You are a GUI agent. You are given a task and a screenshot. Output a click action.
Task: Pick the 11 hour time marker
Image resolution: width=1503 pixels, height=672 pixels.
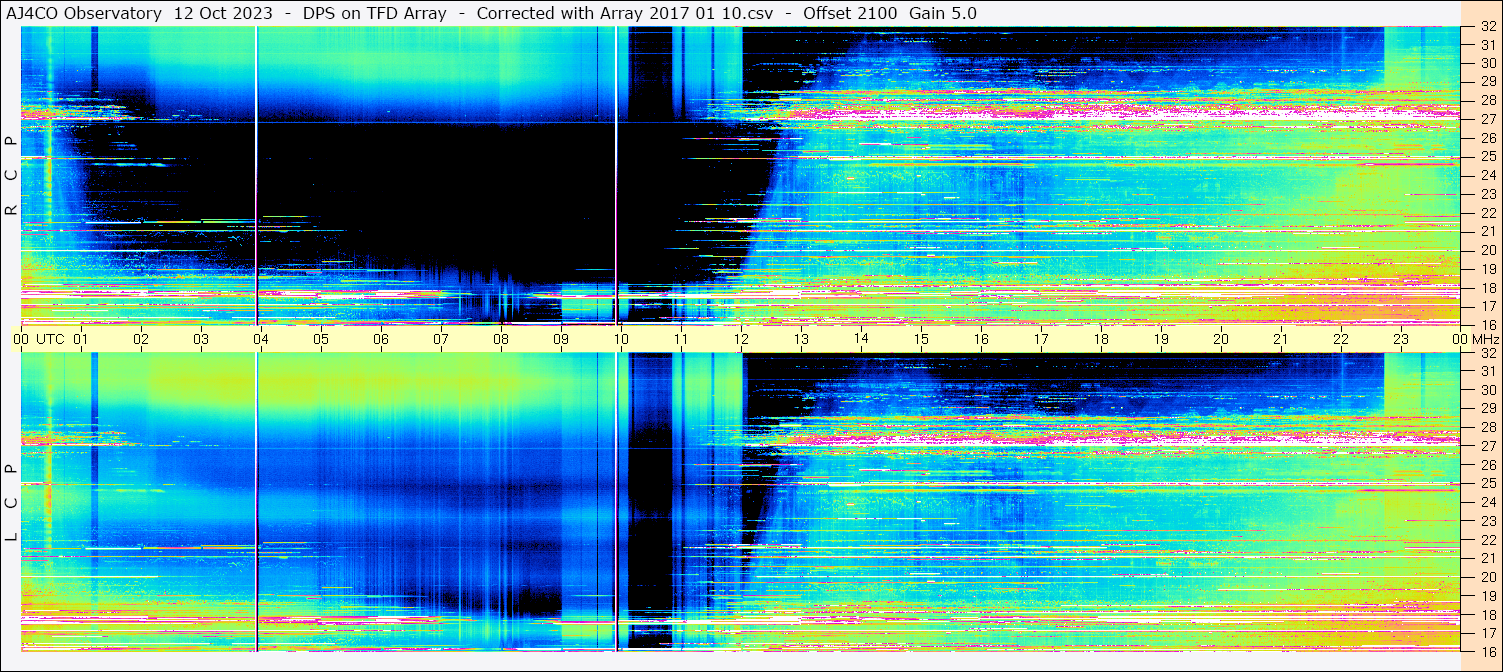680,339
